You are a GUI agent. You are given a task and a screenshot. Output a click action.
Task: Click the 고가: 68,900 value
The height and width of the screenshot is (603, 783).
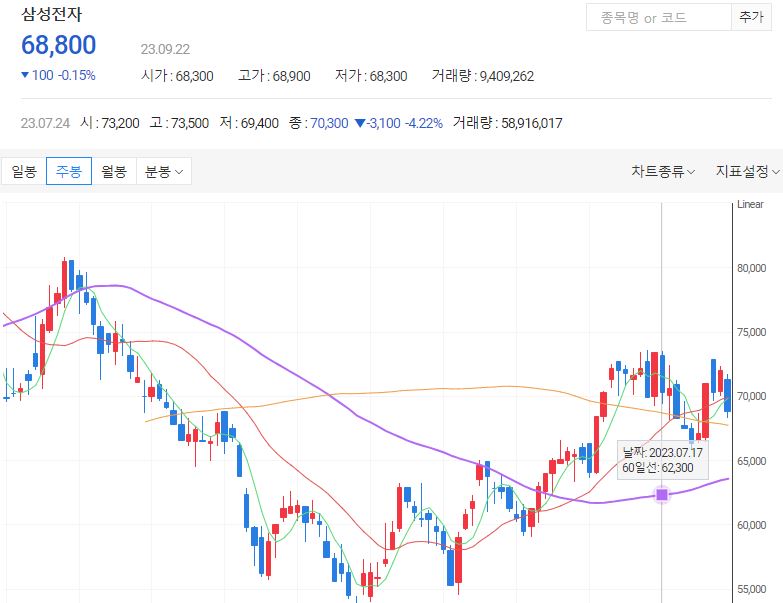(274, 76)
